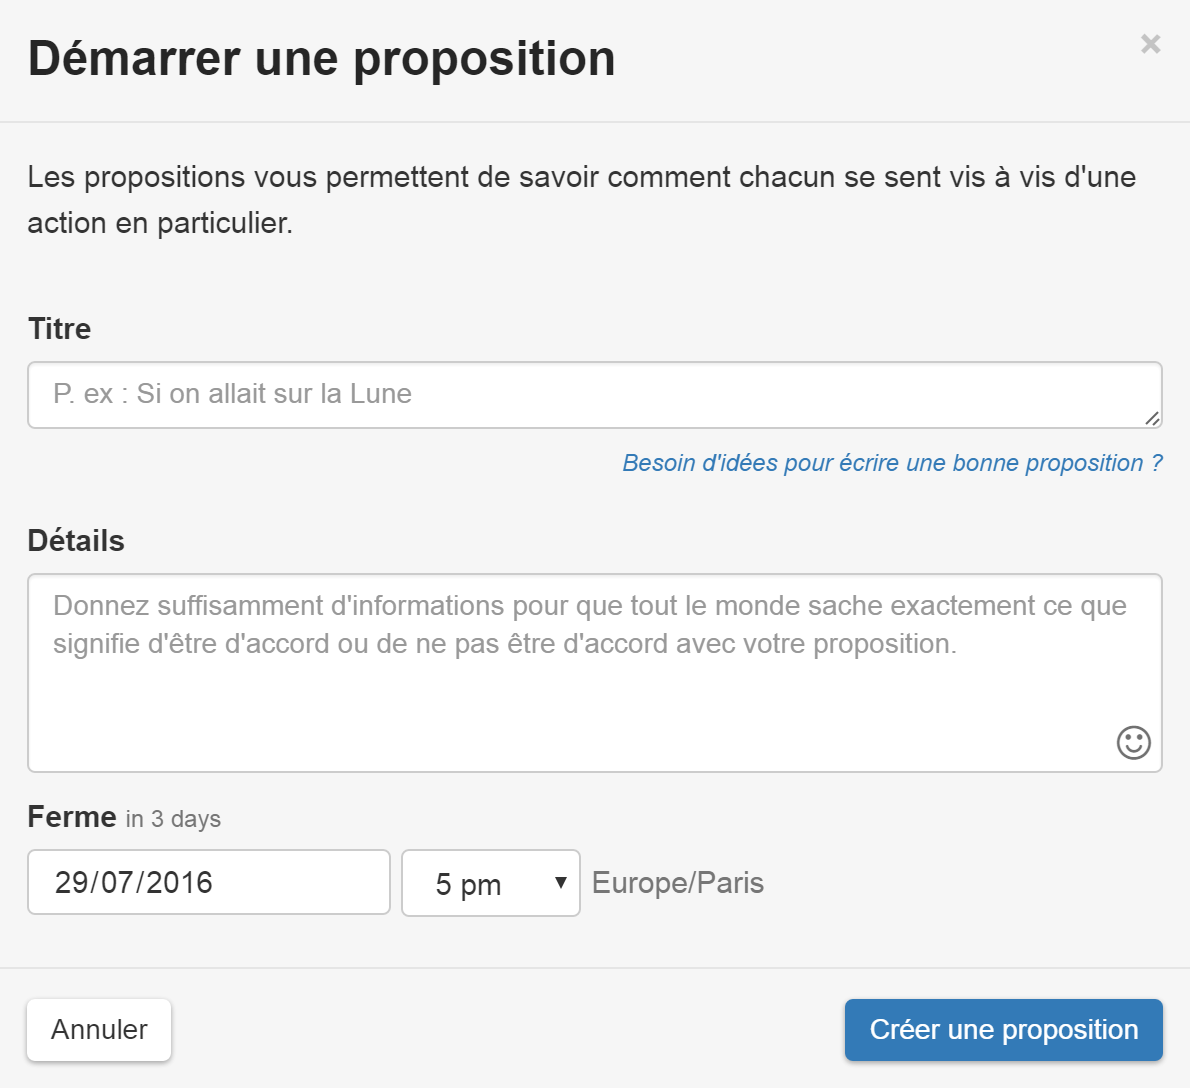Open 'Besoin d'idées pour écrire une bonne proposition ?'

893,463
